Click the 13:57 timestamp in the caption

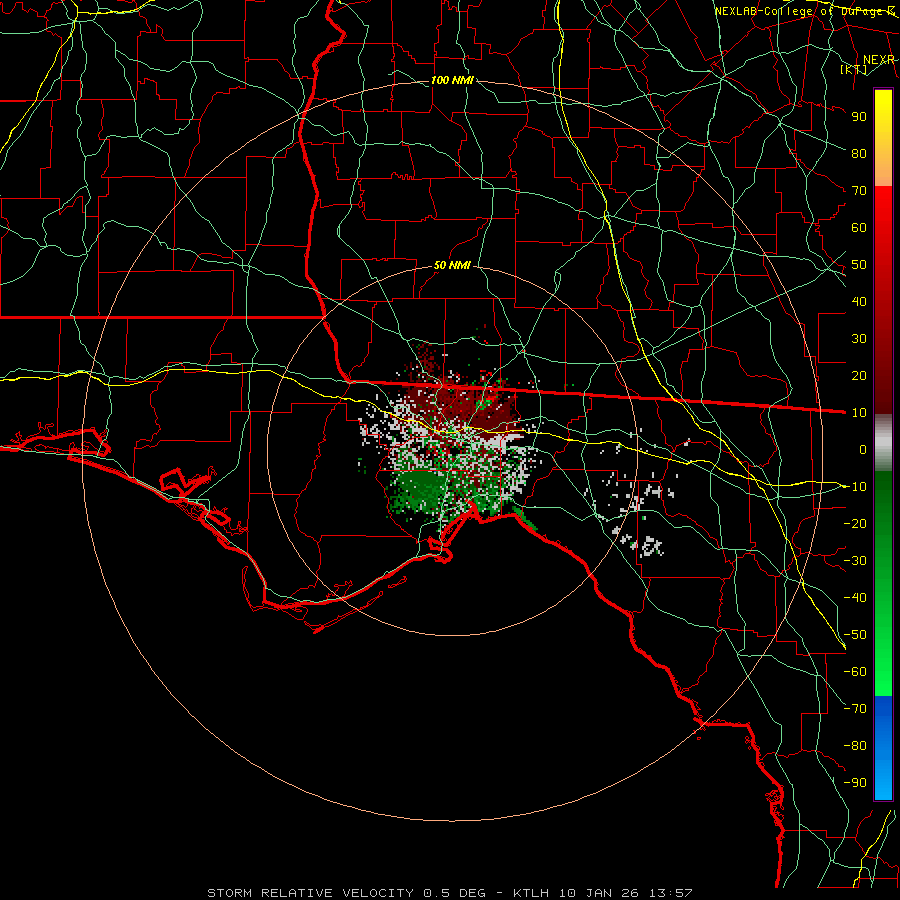tap(670, 893)
